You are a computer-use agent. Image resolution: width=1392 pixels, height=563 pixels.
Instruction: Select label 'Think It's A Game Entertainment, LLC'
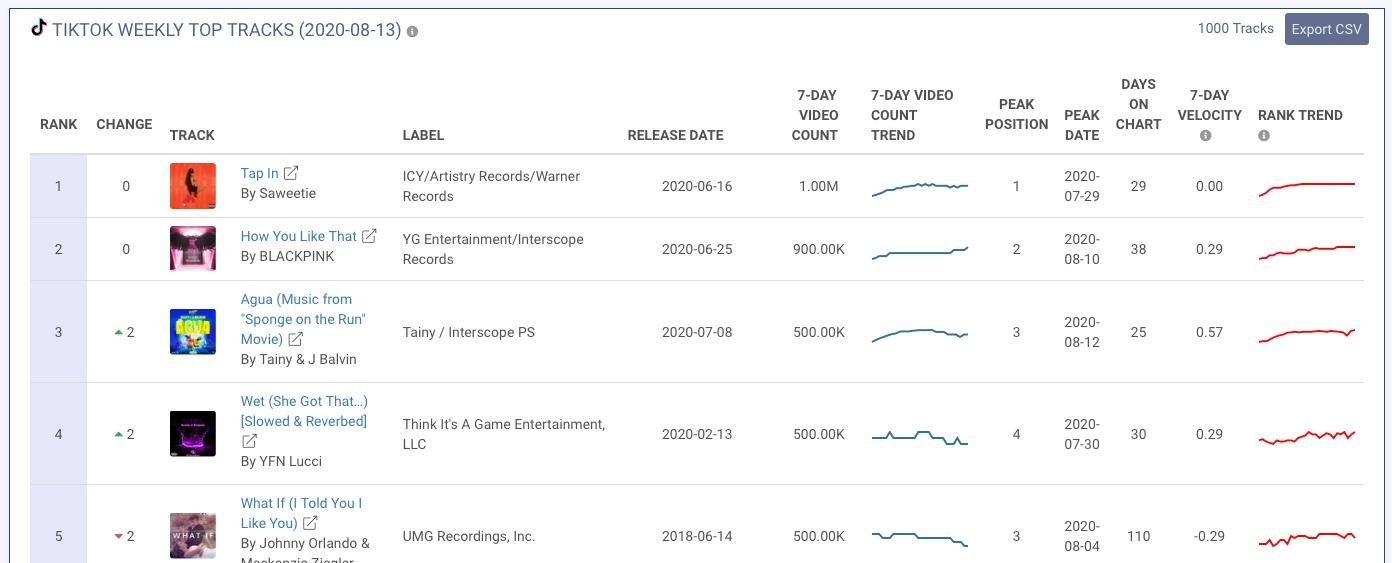pyautogui.click(x=504, y=434)
